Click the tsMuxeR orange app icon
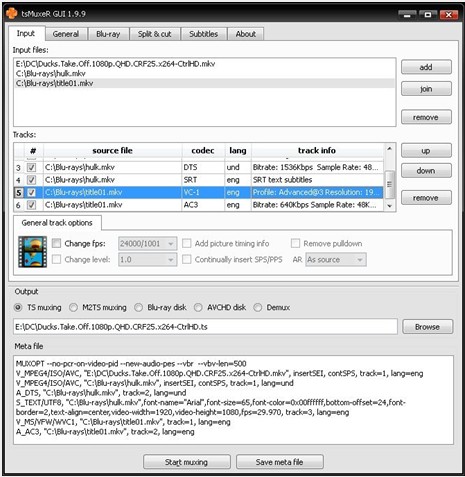This screenshot has width=465, height=477. (12, 14)
